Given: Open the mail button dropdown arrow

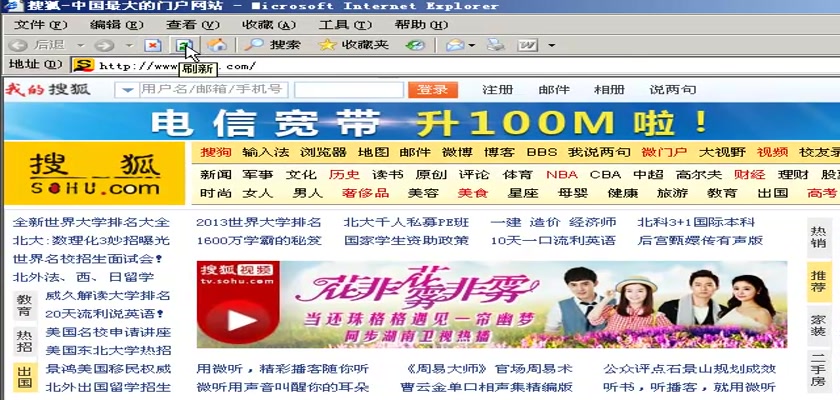Looking at the screenshot, I should (471, 46).
